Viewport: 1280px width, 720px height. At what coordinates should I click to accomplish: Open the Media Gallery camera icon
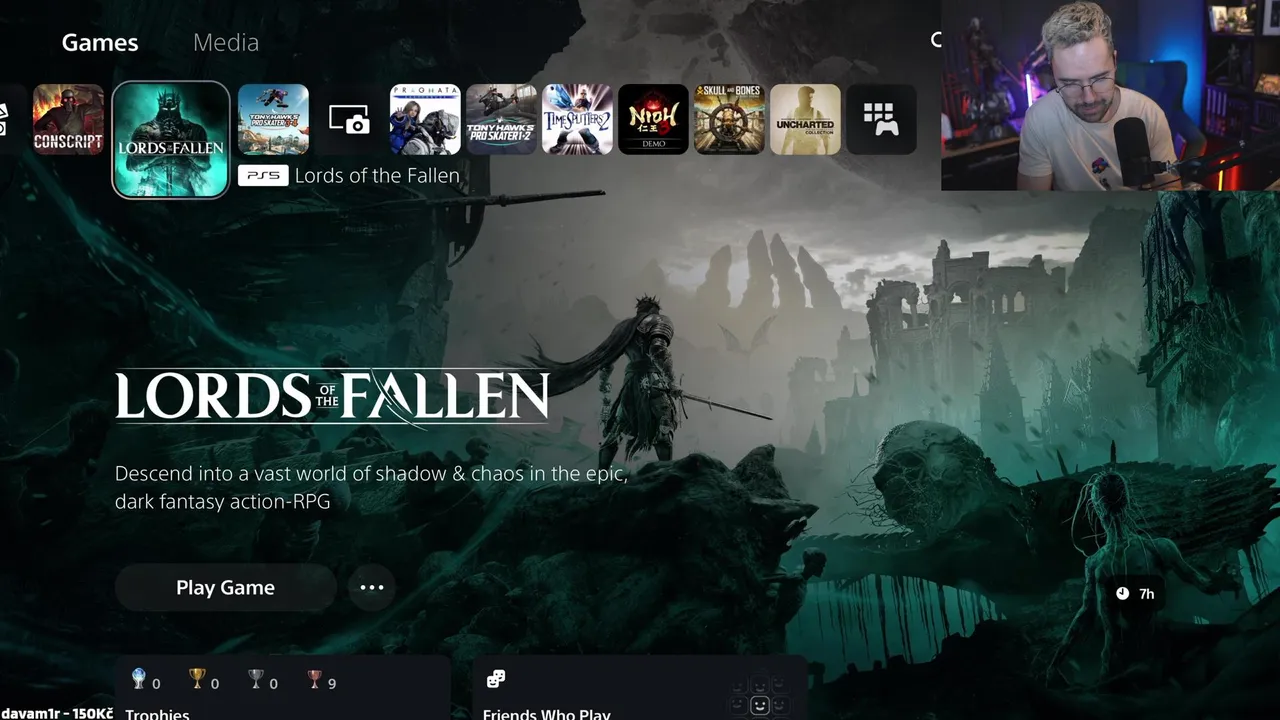click(x=349, y=120)
